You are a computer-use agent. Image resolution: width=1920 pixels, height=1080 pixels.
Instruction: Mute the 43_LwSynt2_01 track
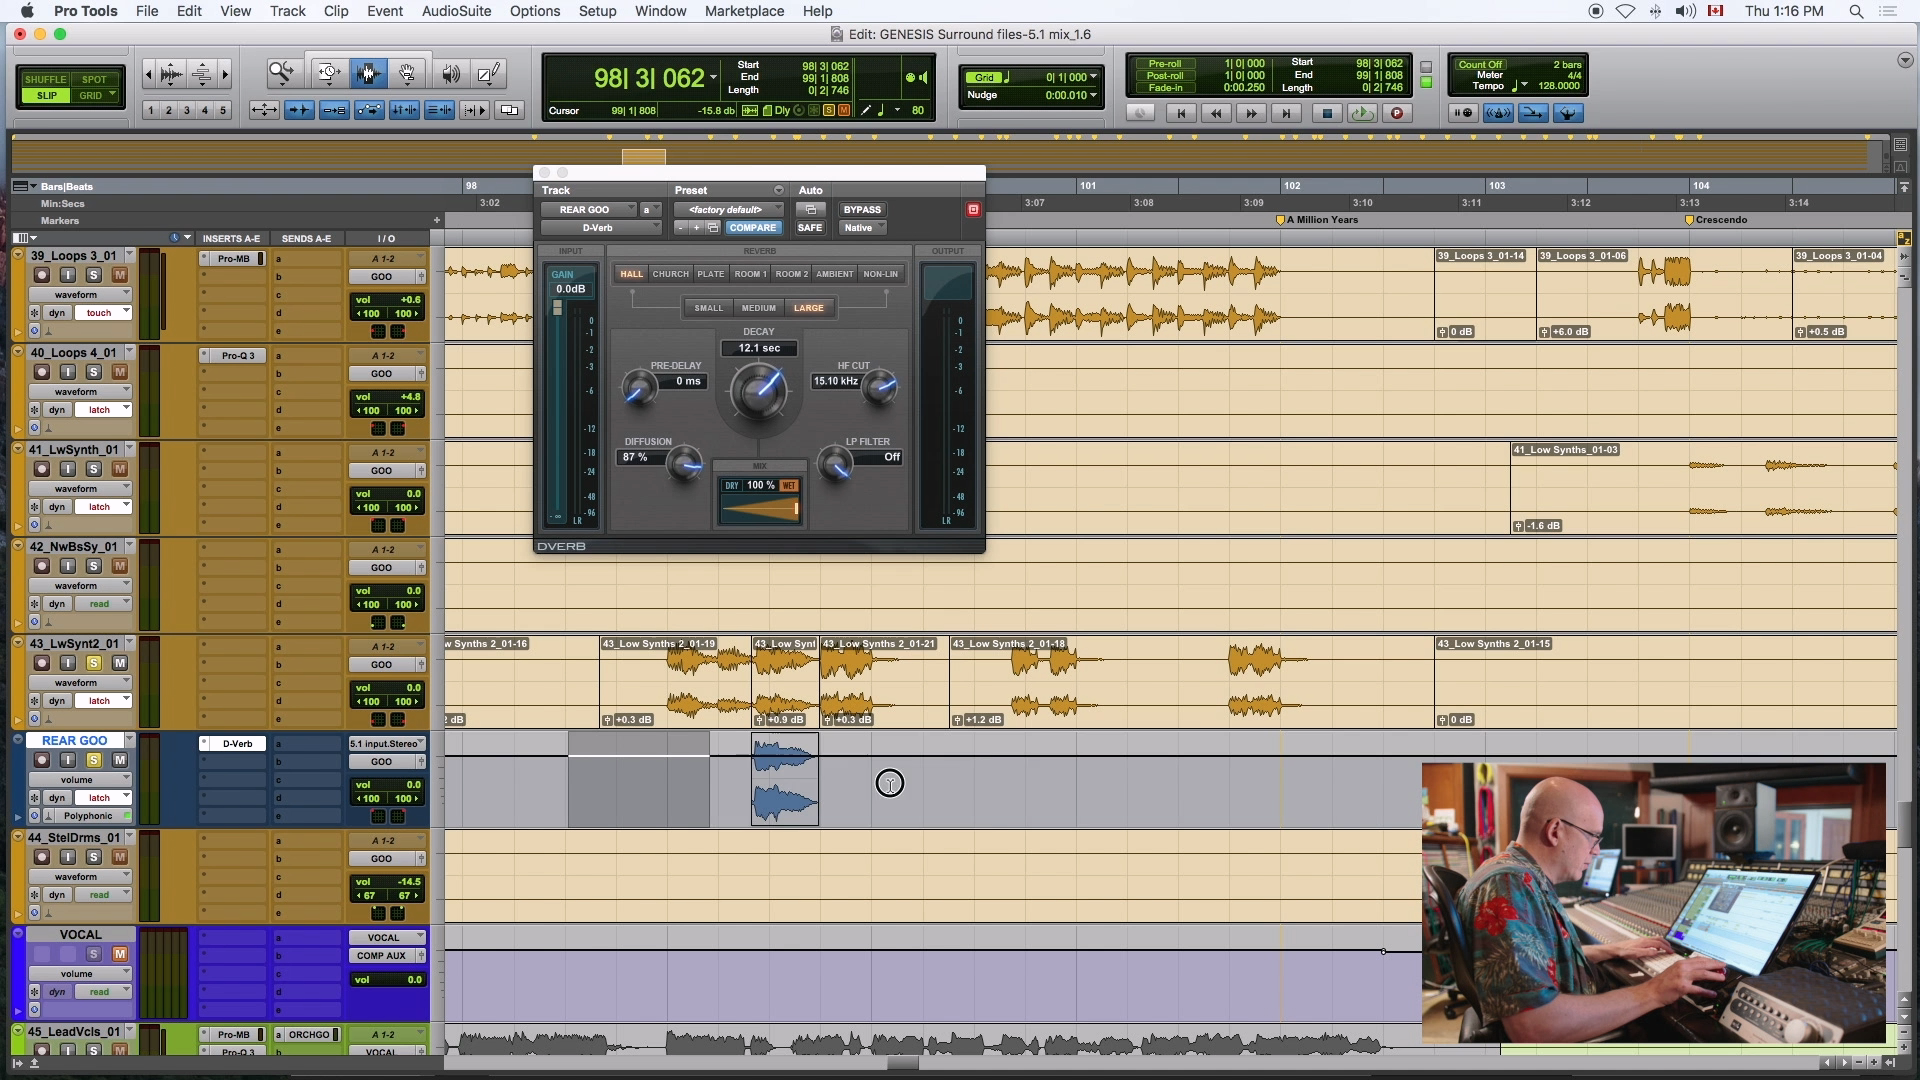119,663
